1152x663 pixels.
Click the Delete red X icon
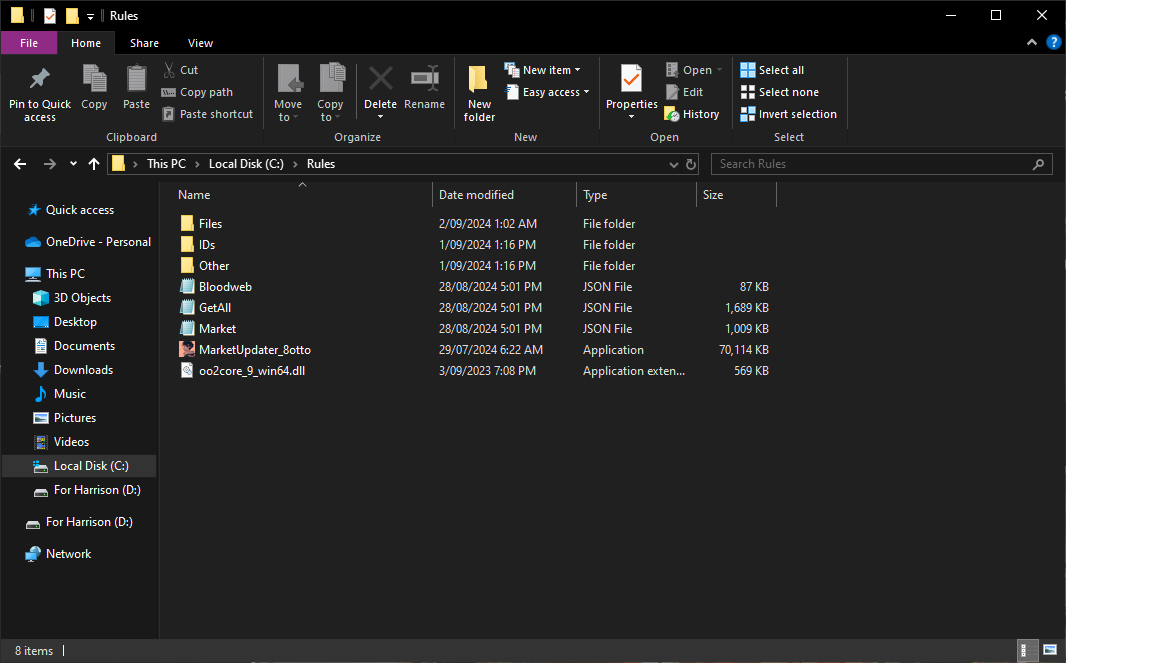[381, 78]
